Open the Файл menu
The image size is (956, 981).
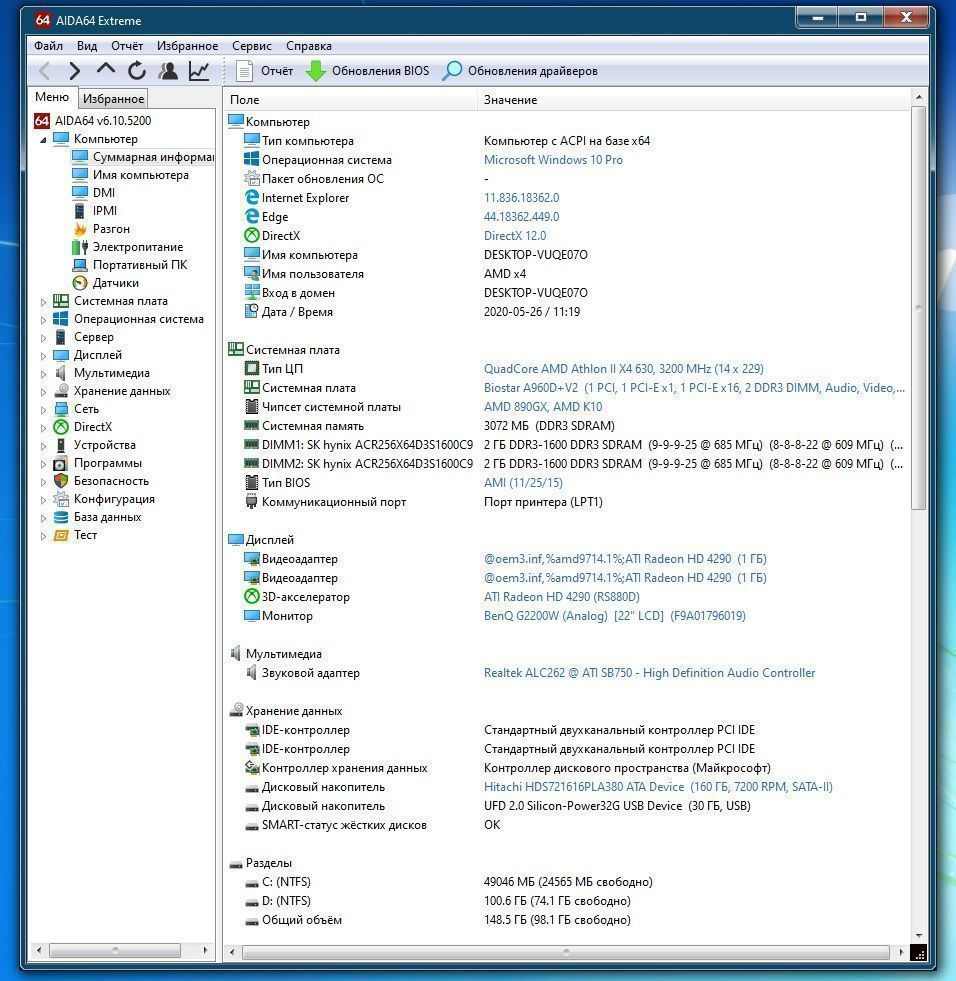tap(48, 46)
